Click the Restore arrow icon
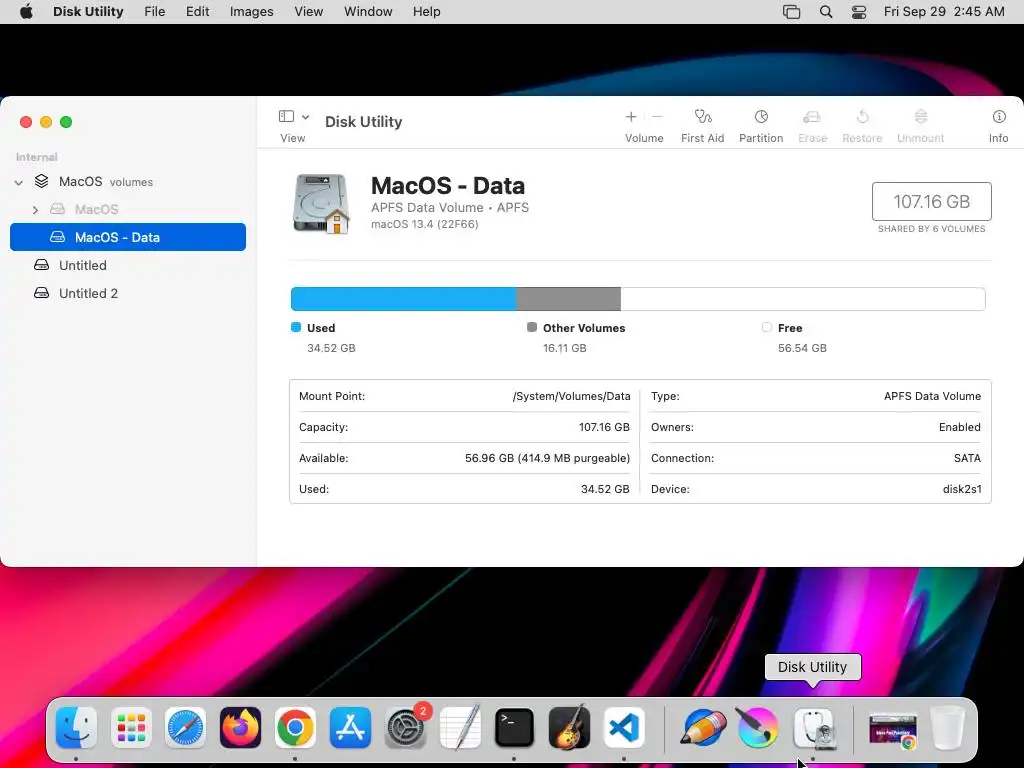The image size is (1024, 768). (x=862, y=117)
